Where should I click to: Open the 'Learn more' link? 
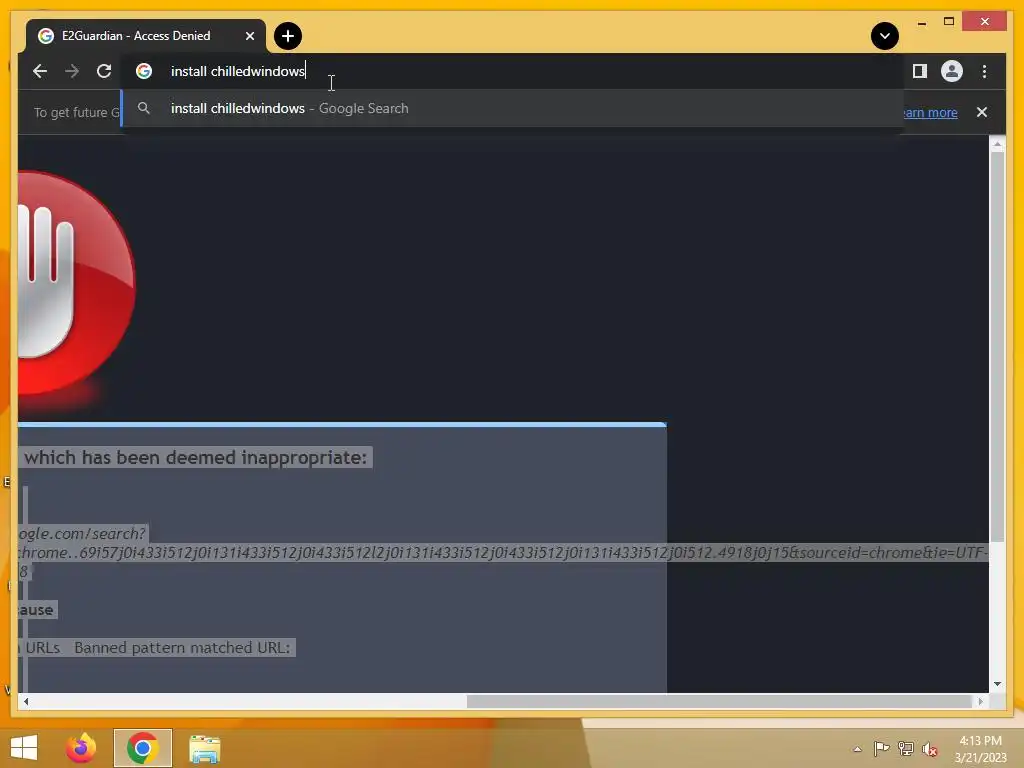coord(931,112)
